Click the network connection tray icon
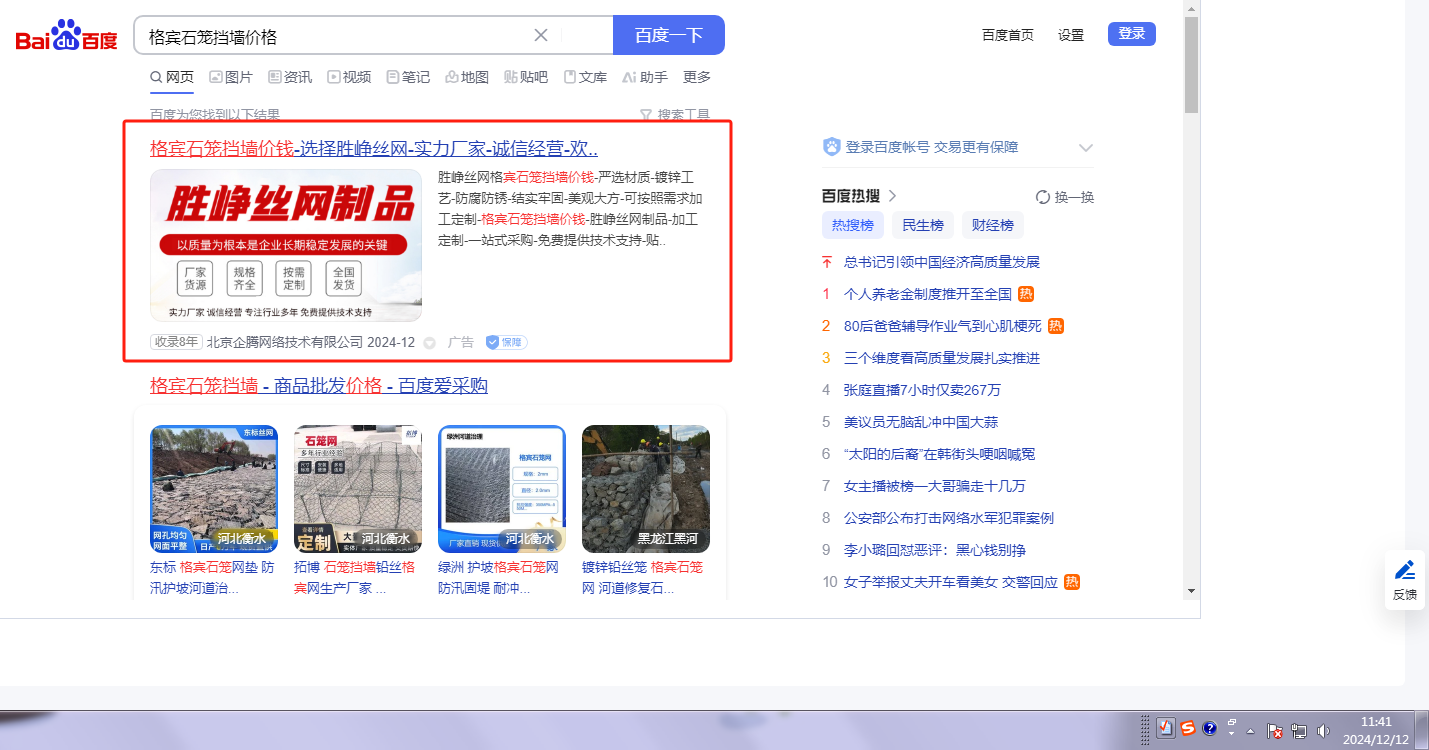This screenshot has width=1429, height=750. tap(1299, 730)
